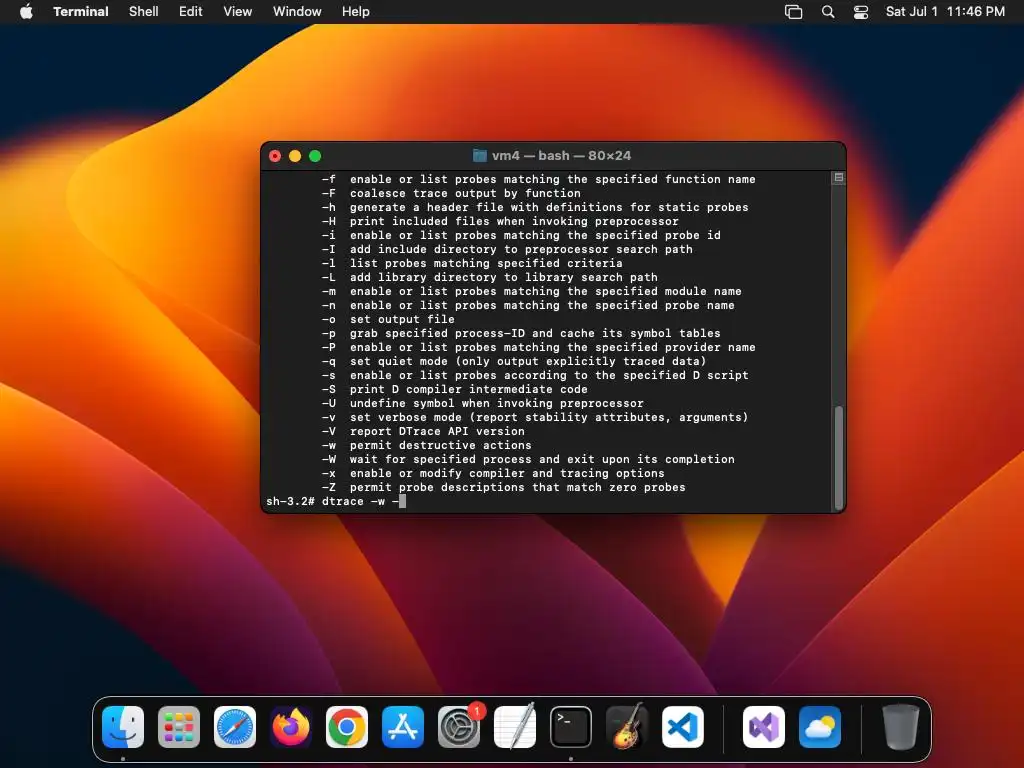The width and height of the screenshot is (1024, 768).
Task: Open the View menu
Action: point(238,12)
